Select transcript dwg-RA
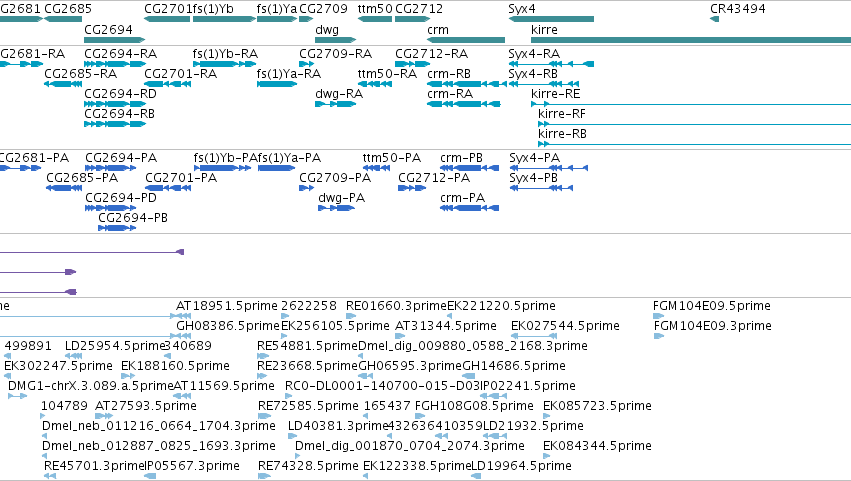 [x=339, y=94]
